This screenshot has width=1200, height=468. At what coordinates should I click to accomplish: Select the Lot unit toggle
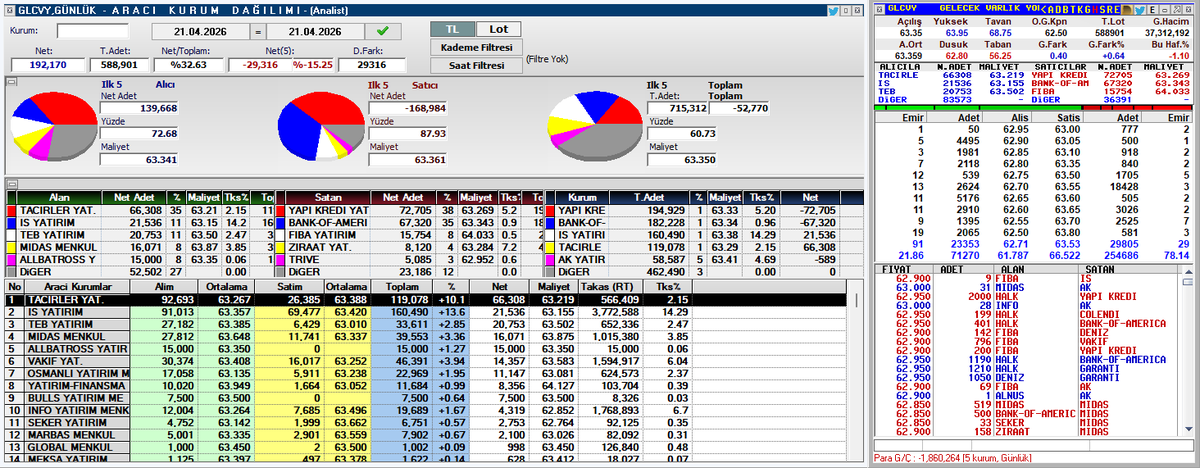(x=498, y=29)
